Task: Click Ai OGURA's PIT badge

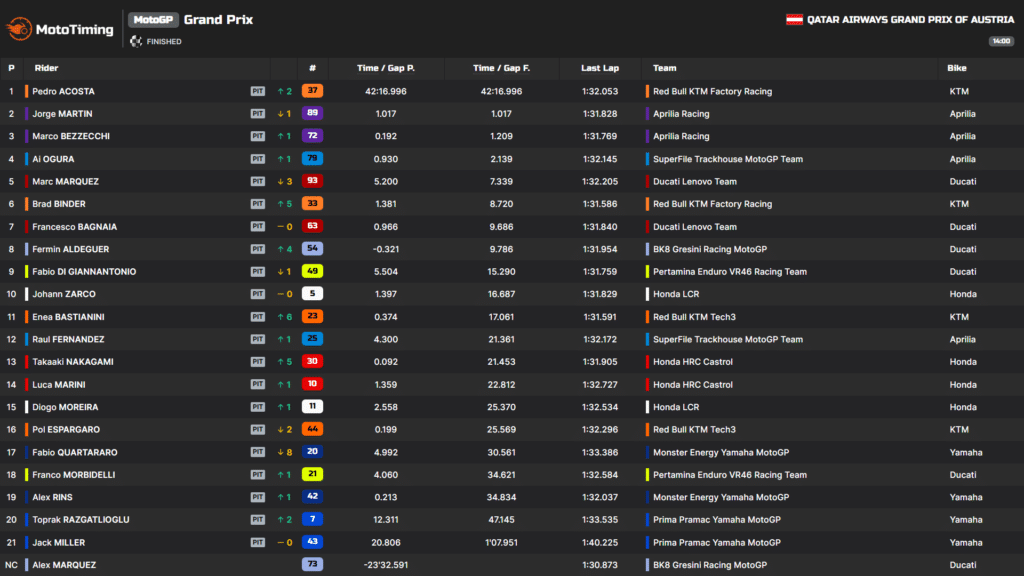Action: tap(258, 159)
